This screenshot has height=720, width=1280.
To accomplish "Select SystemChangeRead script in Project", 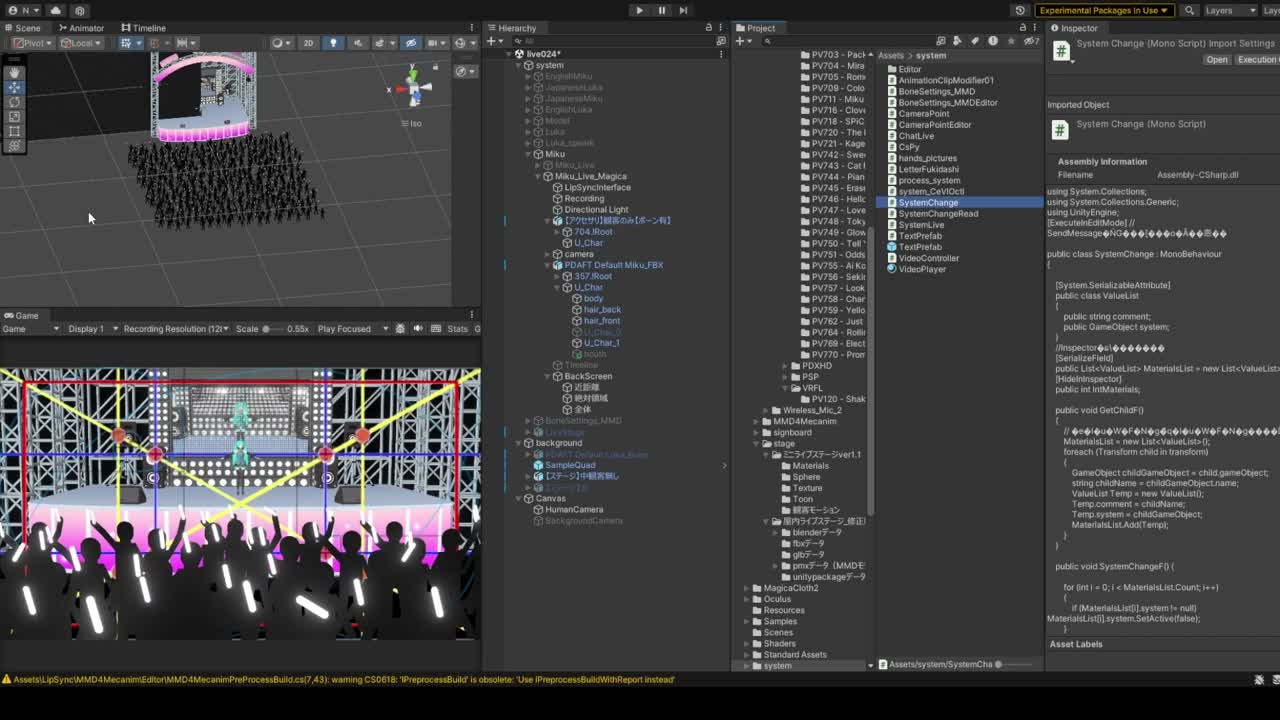I will pos(937,213).
